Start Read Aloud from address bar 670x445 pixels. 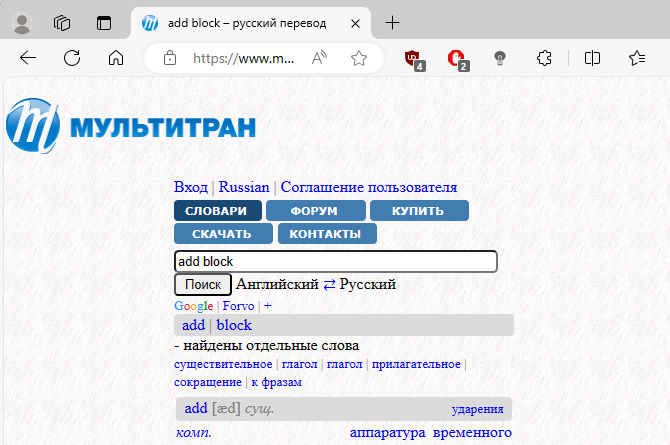pyautogui.click(x=319, y=58)
